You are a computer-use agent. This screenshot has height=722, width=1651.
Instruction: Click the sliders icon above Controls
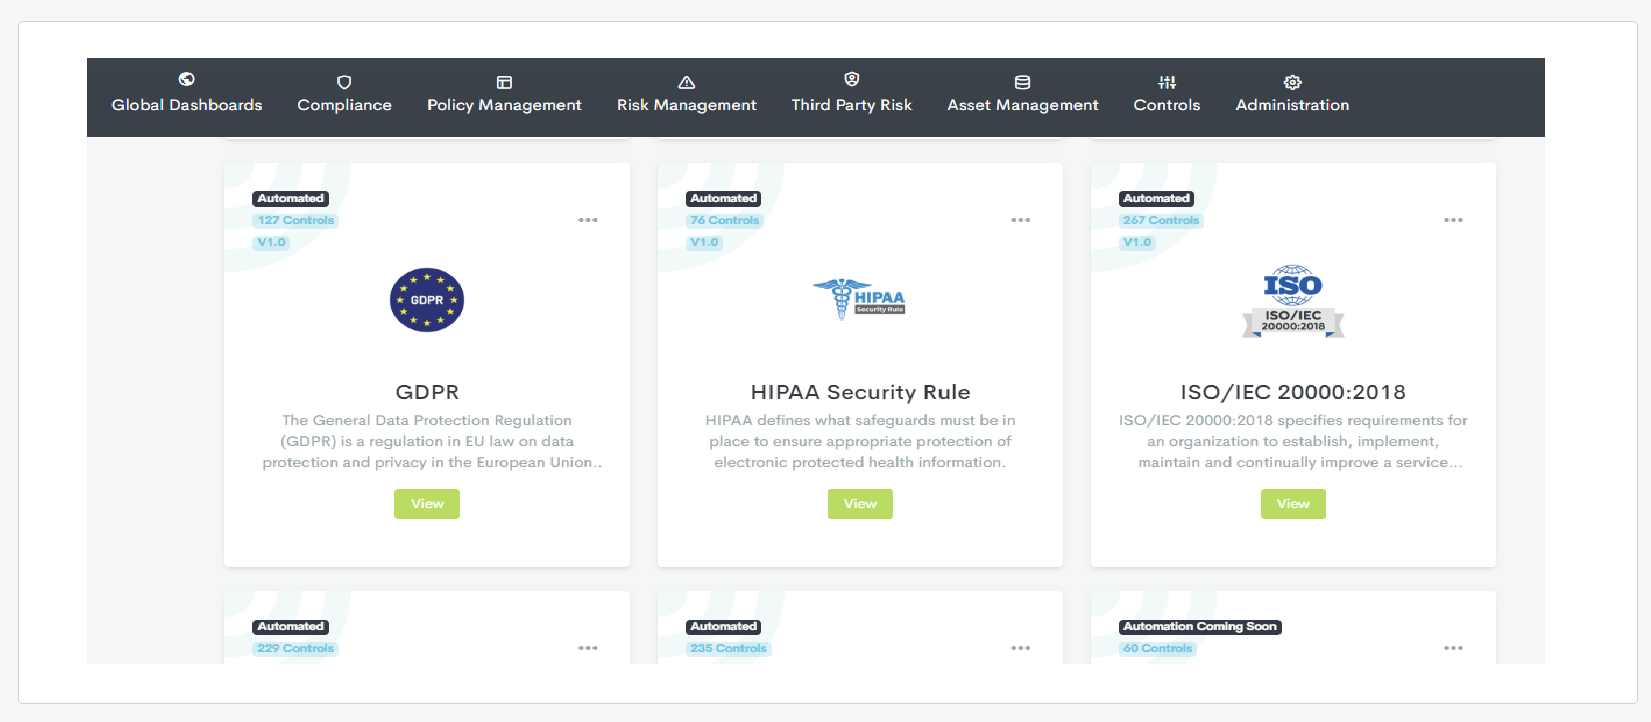[x=1167, y=82]
